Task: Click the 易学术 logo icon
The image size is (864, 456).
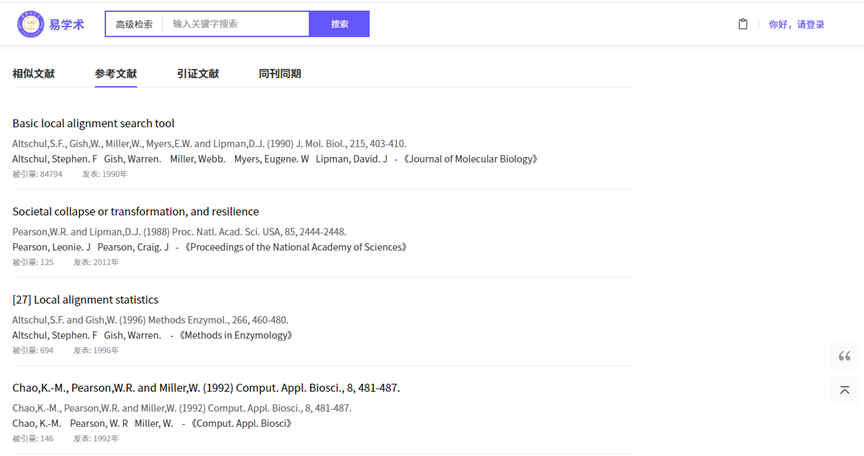Action: 31,24
